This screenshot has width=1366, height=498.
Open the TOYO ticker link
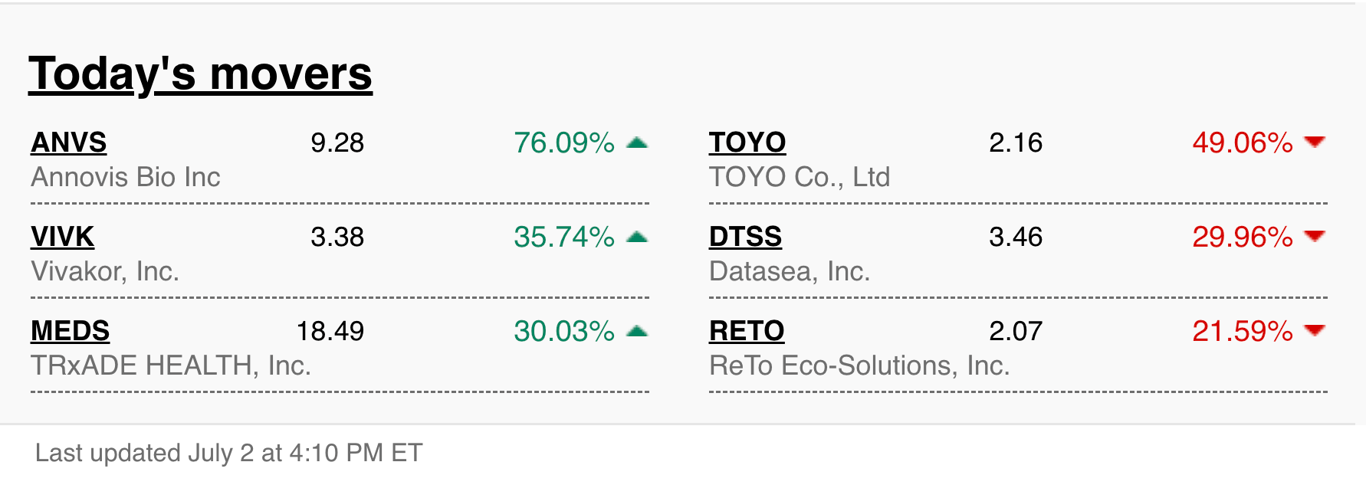coord(747,143)
